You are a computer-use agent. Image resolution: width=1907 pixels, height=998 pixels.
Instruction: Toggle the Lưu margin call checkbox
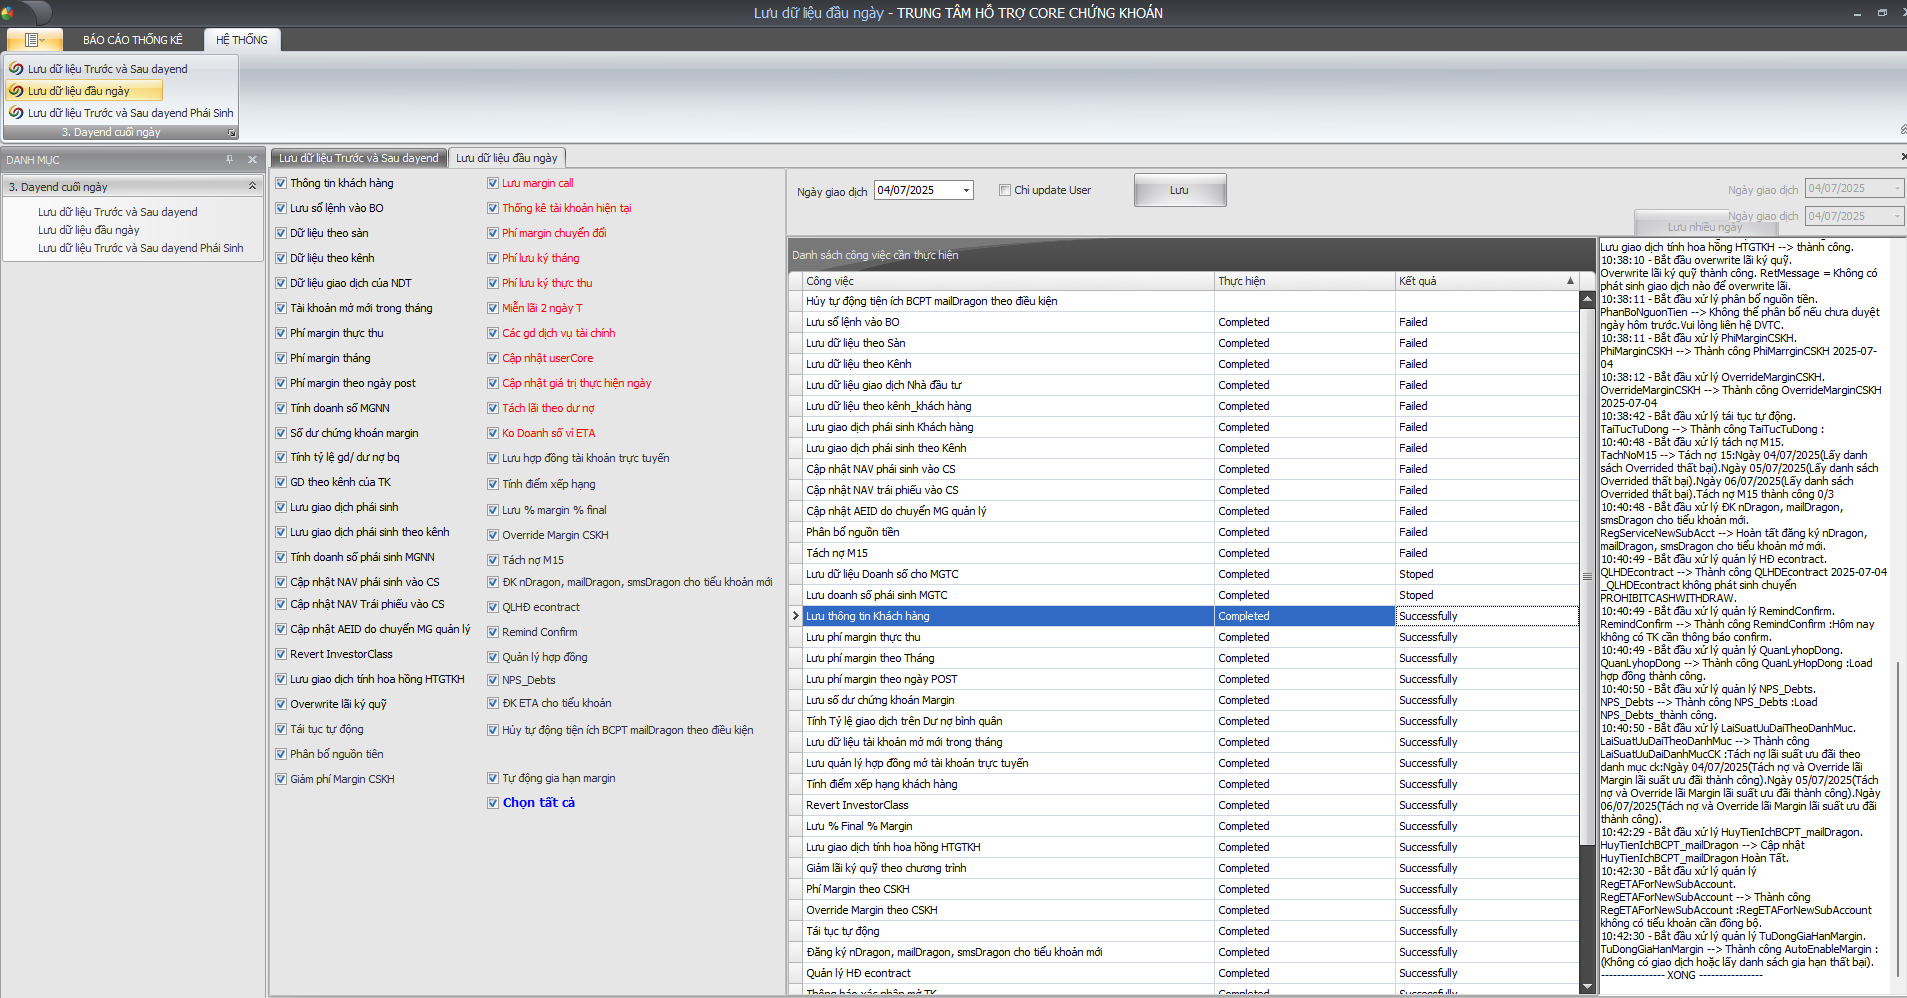pos(493,183)
